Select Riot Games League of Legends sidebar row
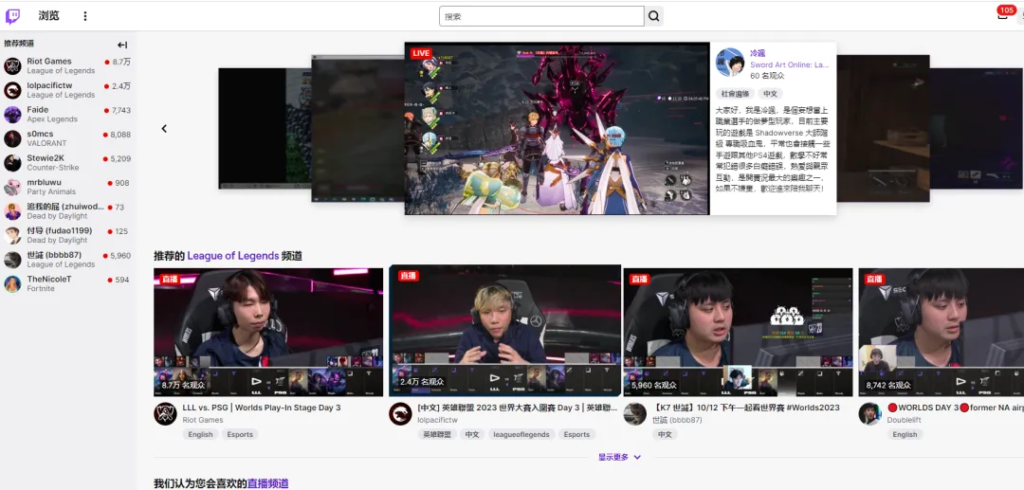 (68, 66)
